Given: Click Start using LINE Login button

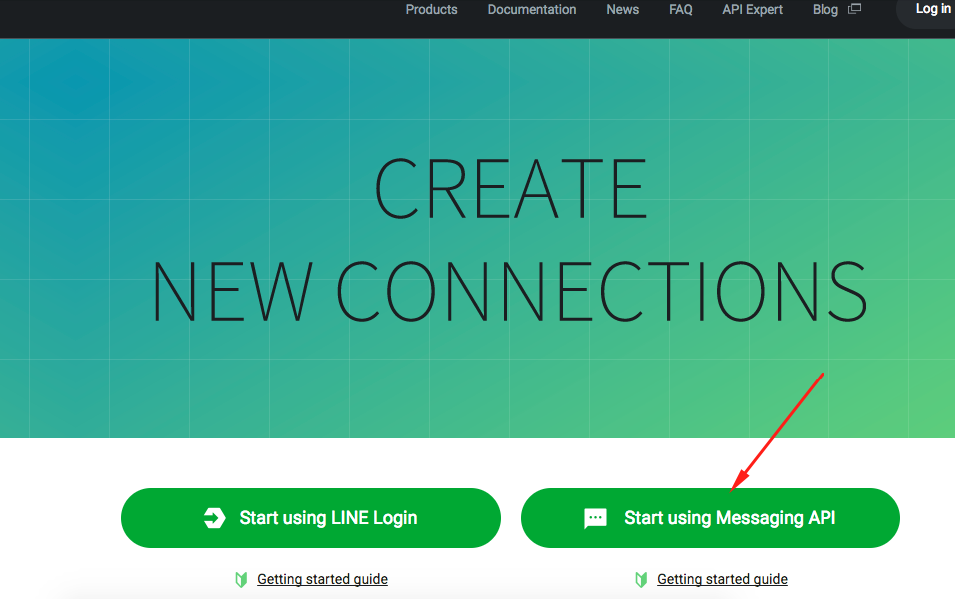Looking at the screenshot, I should (x=311, y=518).
